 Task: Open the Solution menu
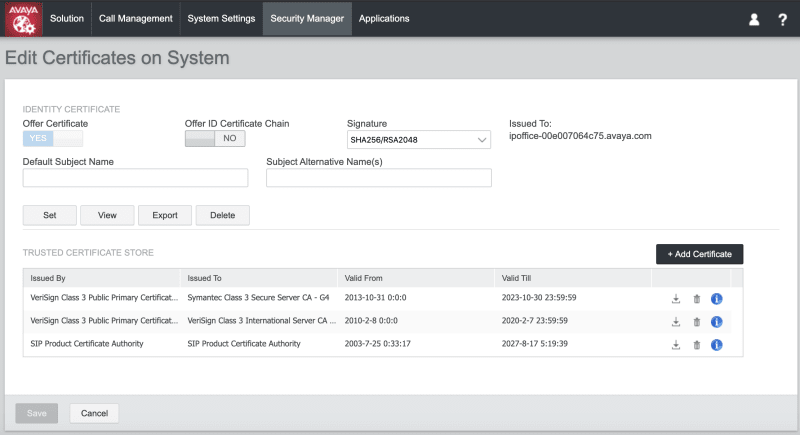67,19
